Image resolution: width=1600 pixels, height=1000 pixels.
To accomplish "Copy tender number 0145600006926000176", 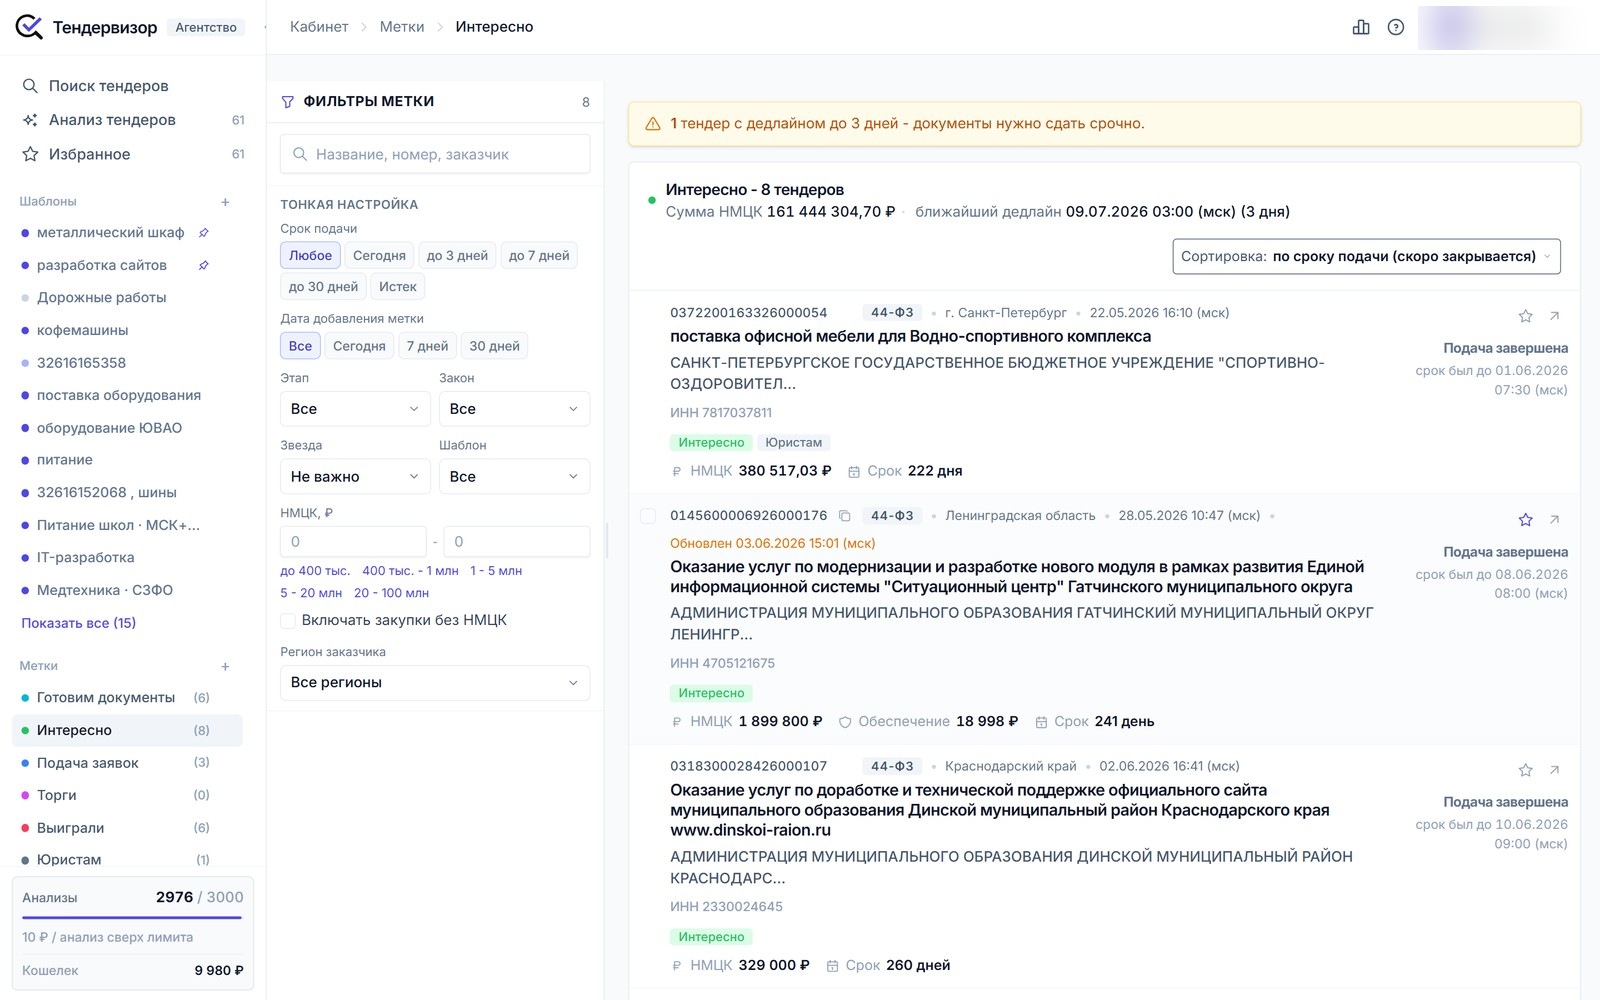I will (x=844, y=516).
